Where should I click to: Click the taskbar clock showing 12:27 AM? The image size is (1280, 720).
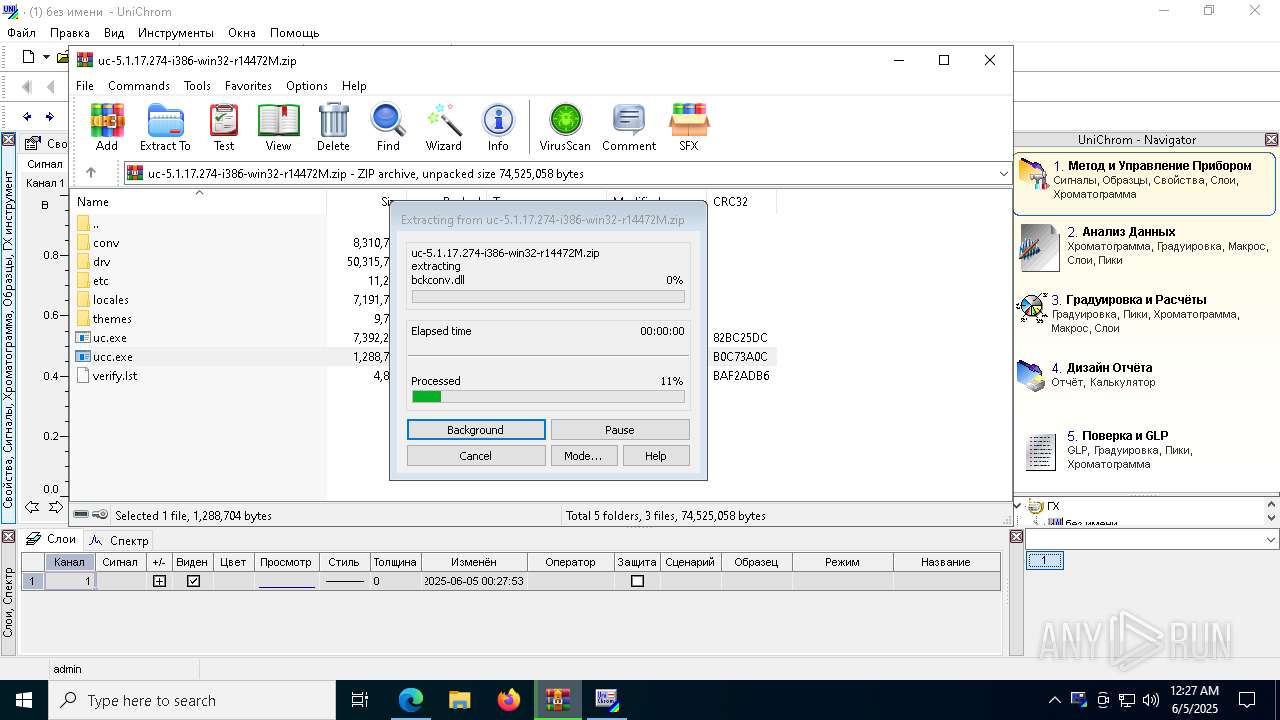pyautogui.click(x=1195, y=700)
